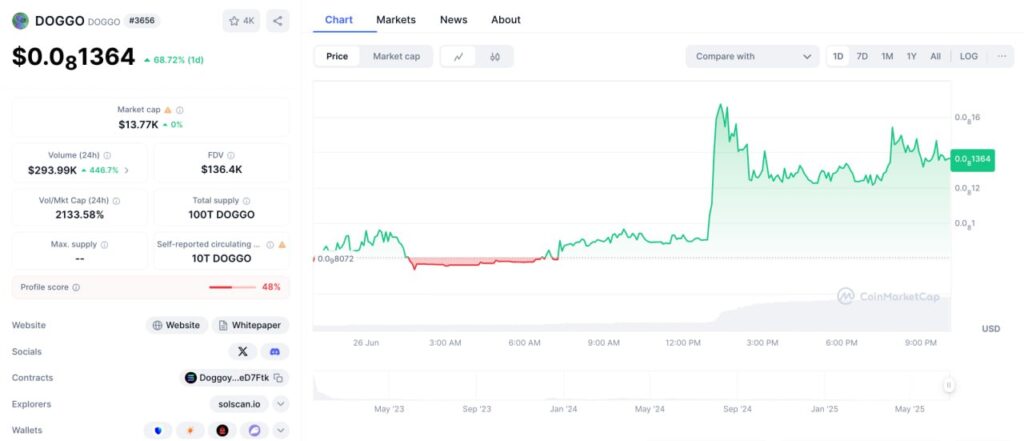Switch to the Markets tab
This screenshot has height=441, width=1024.
tap(396, 20)
